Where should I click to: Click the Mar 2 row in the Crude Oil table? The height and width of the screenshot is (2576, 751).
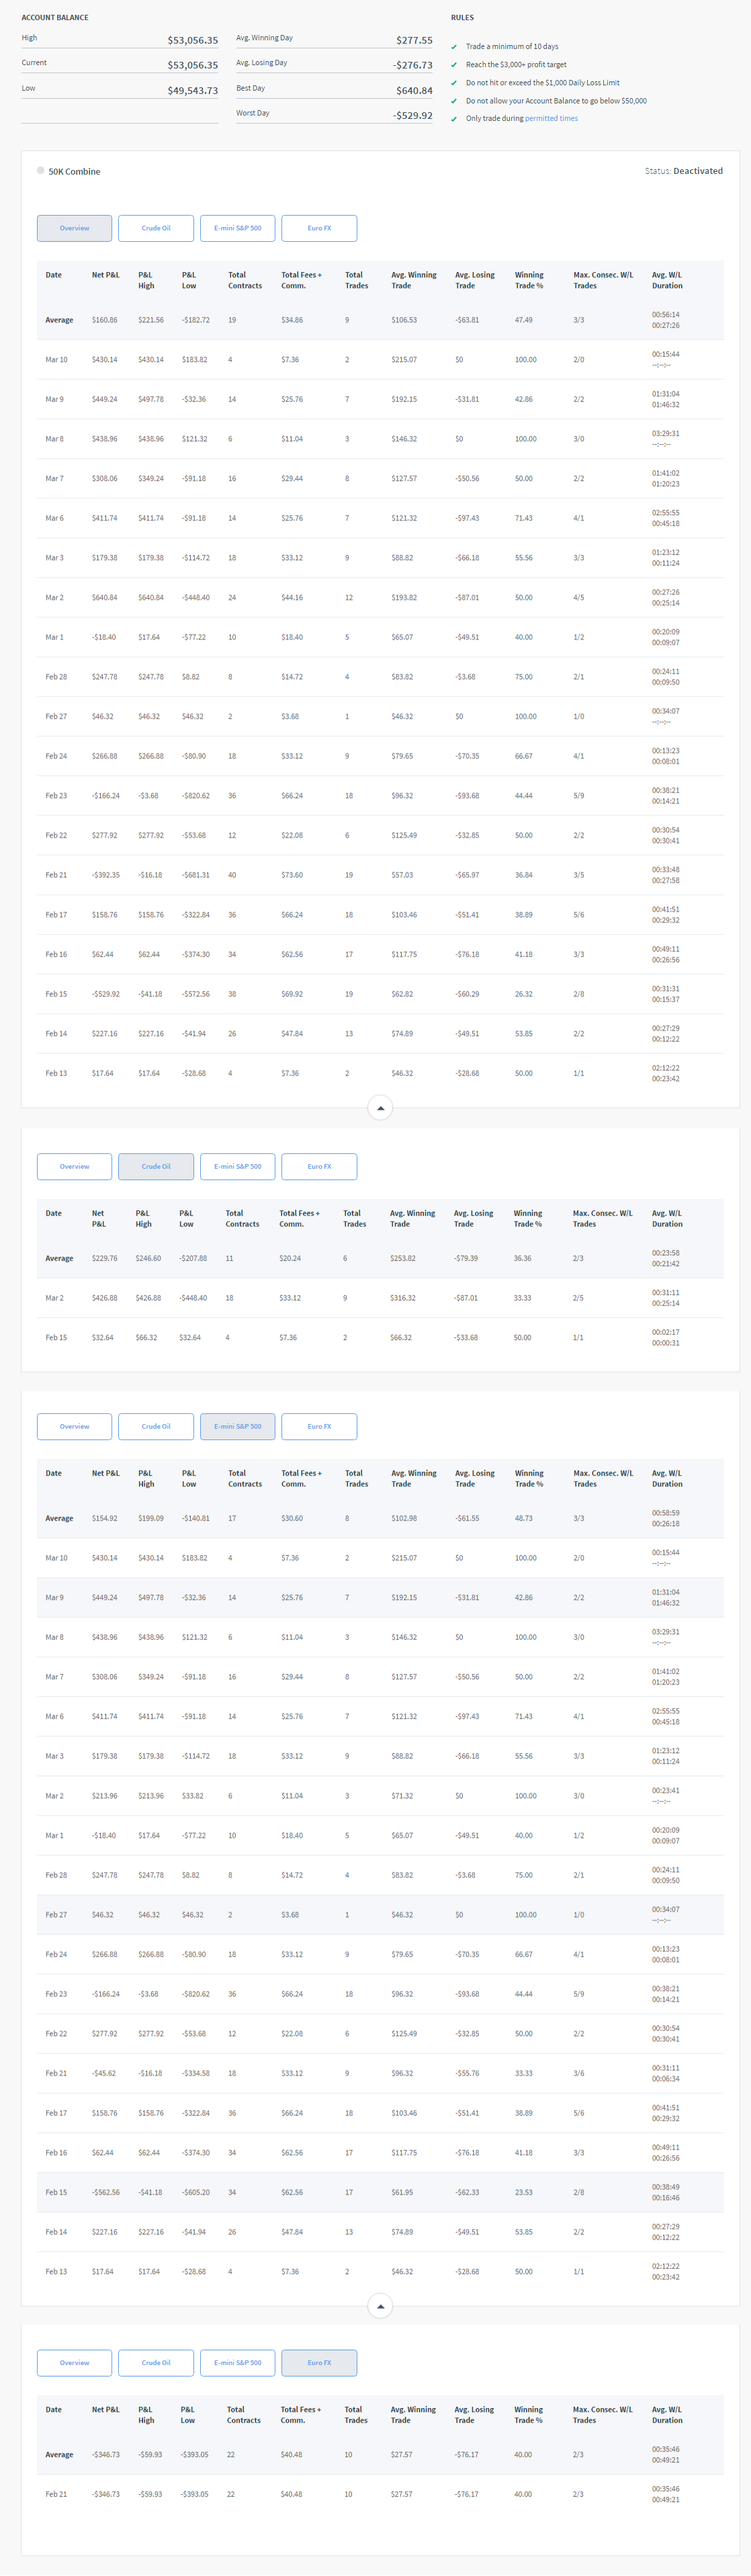(380, 1298)
